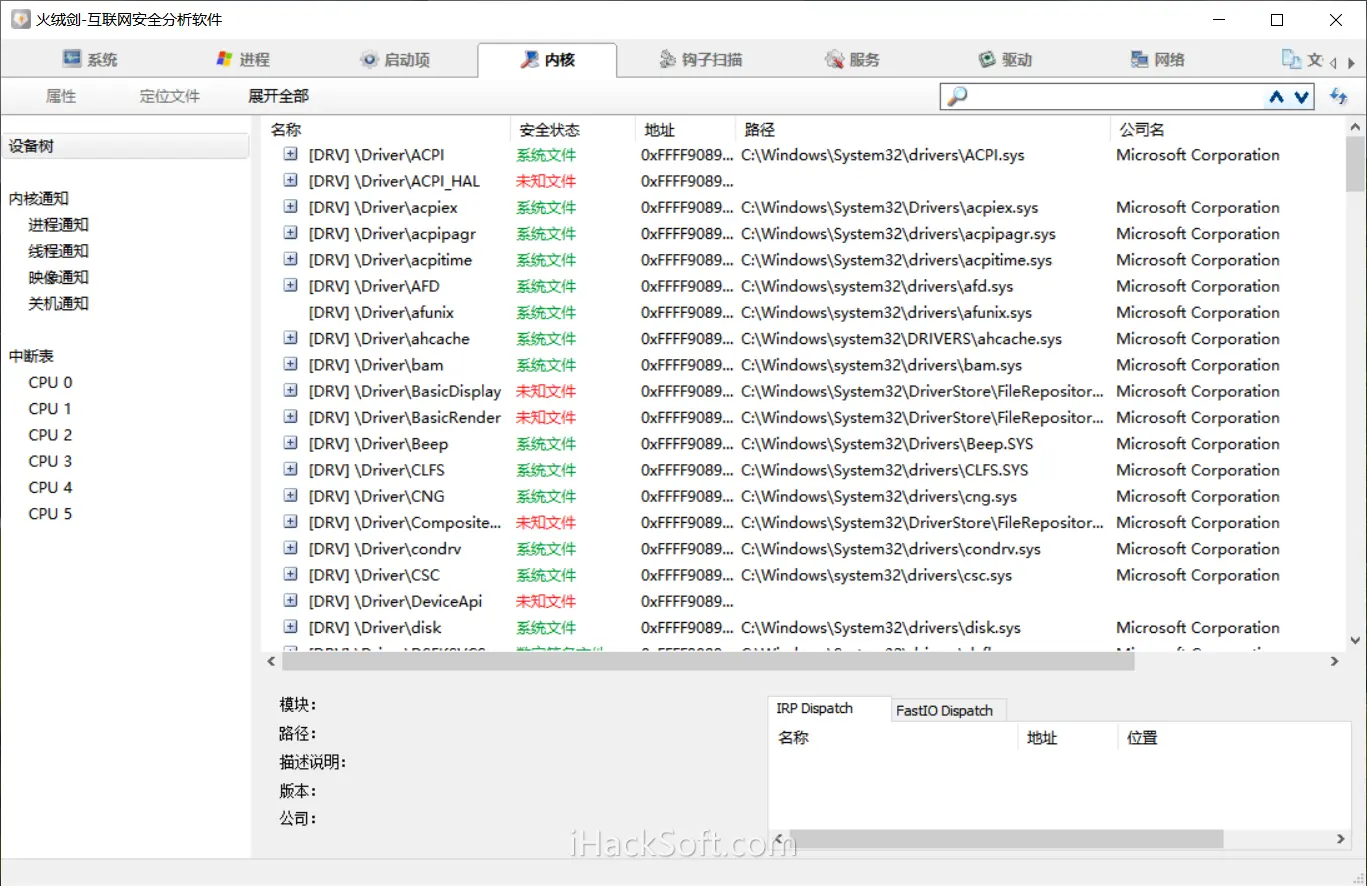Image resolution: width=1367 pixels, height=886 pixels.
Task: Click the 定位文件 button
Action: 170,96
